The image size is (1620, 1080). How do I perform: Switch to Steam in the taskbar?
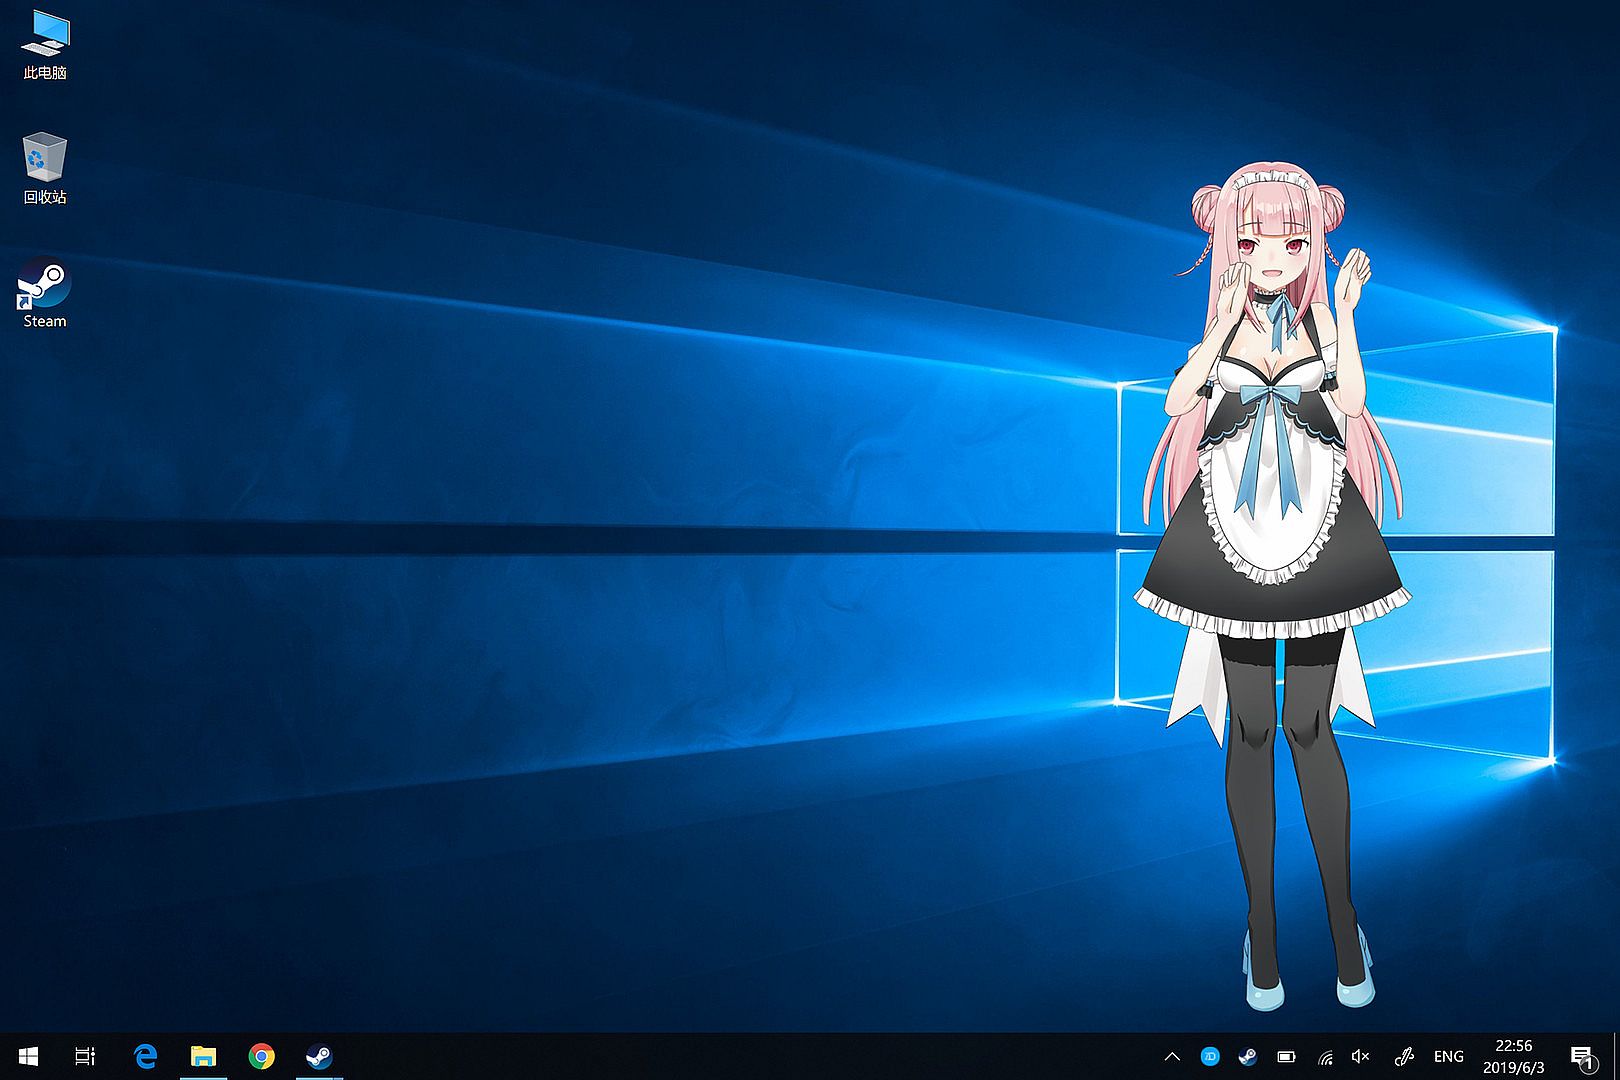319,1056
